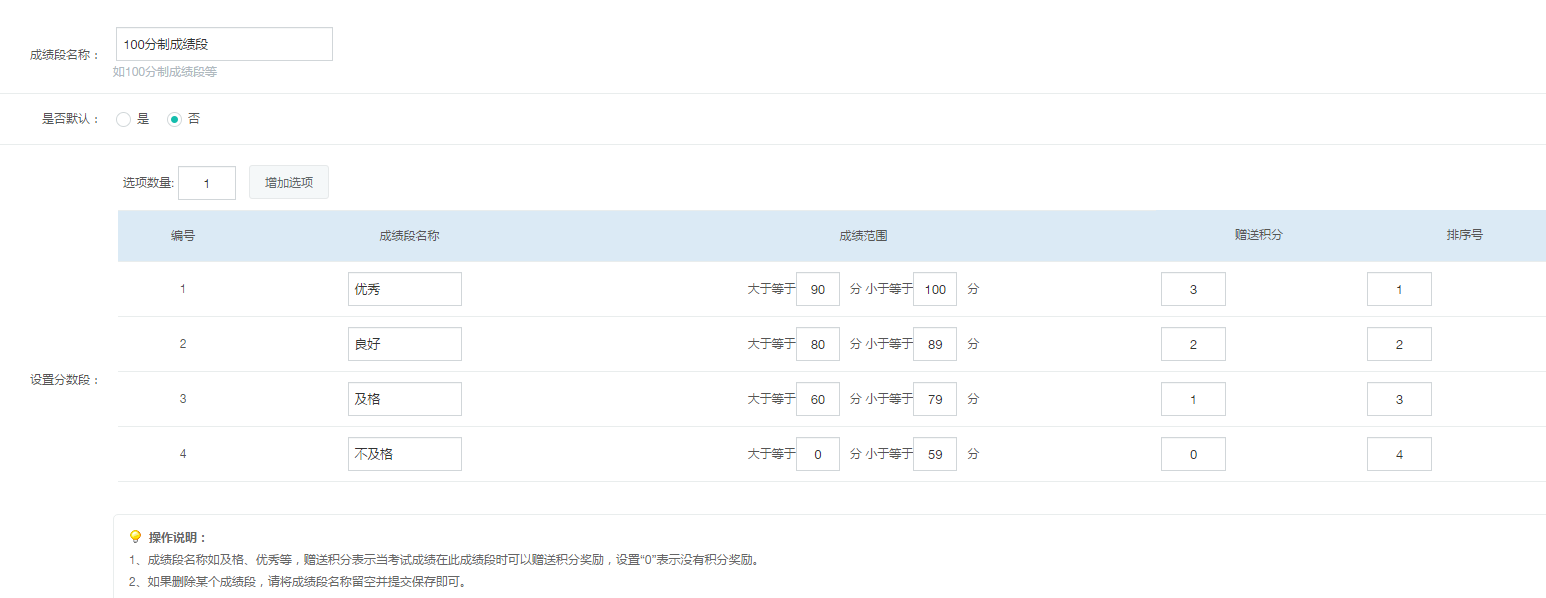Click the 排序号 field for 及格 row
1546x598 pixels.
click(x=1399, y=399)
